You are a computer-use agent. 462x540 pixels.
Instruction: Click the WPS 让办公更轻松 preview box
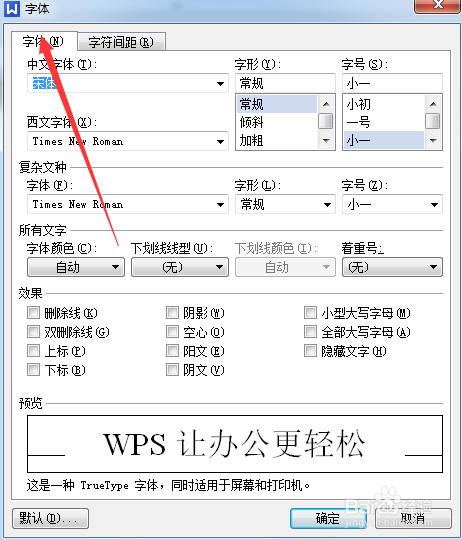(235, 444)
